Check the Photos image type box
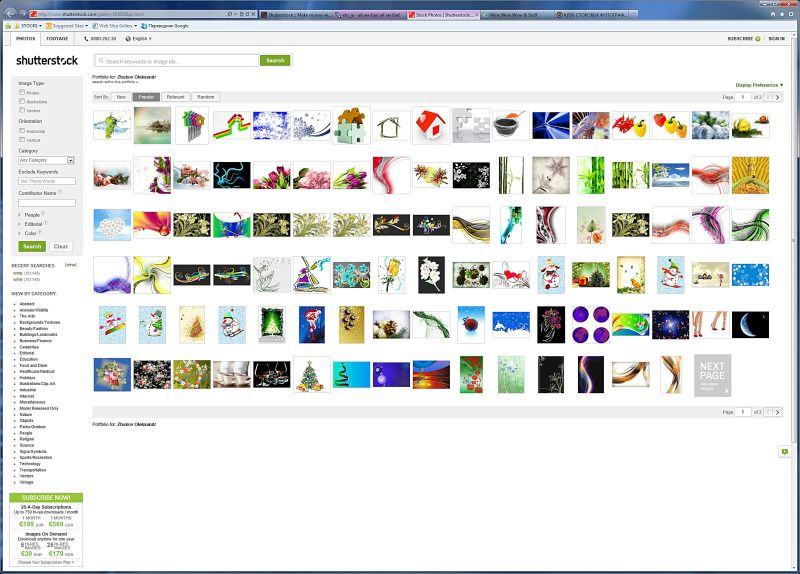Viewport: 800px width, 574px height. pyautogui.click(x=22, y=92)
